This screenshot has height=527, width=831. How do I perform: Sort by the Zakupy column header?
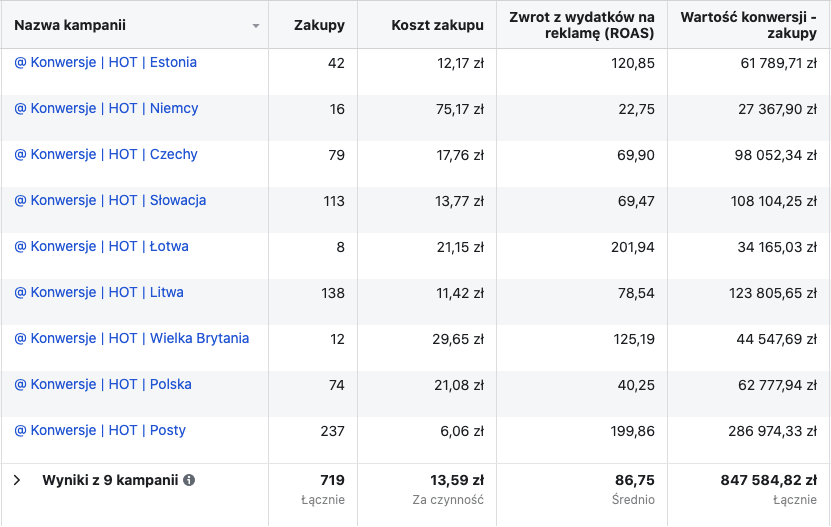point(319,25)
